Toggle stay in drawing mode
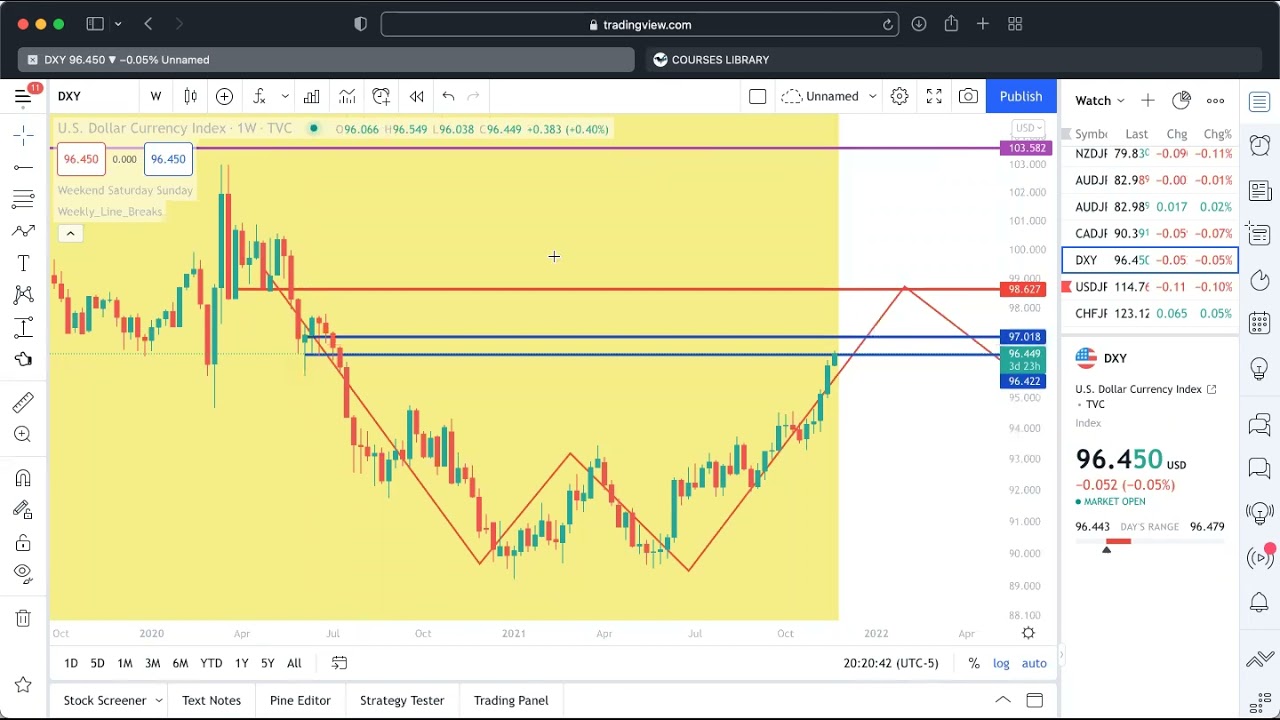Viewport: 1280px width, 720px height. [x=23, y=510]
